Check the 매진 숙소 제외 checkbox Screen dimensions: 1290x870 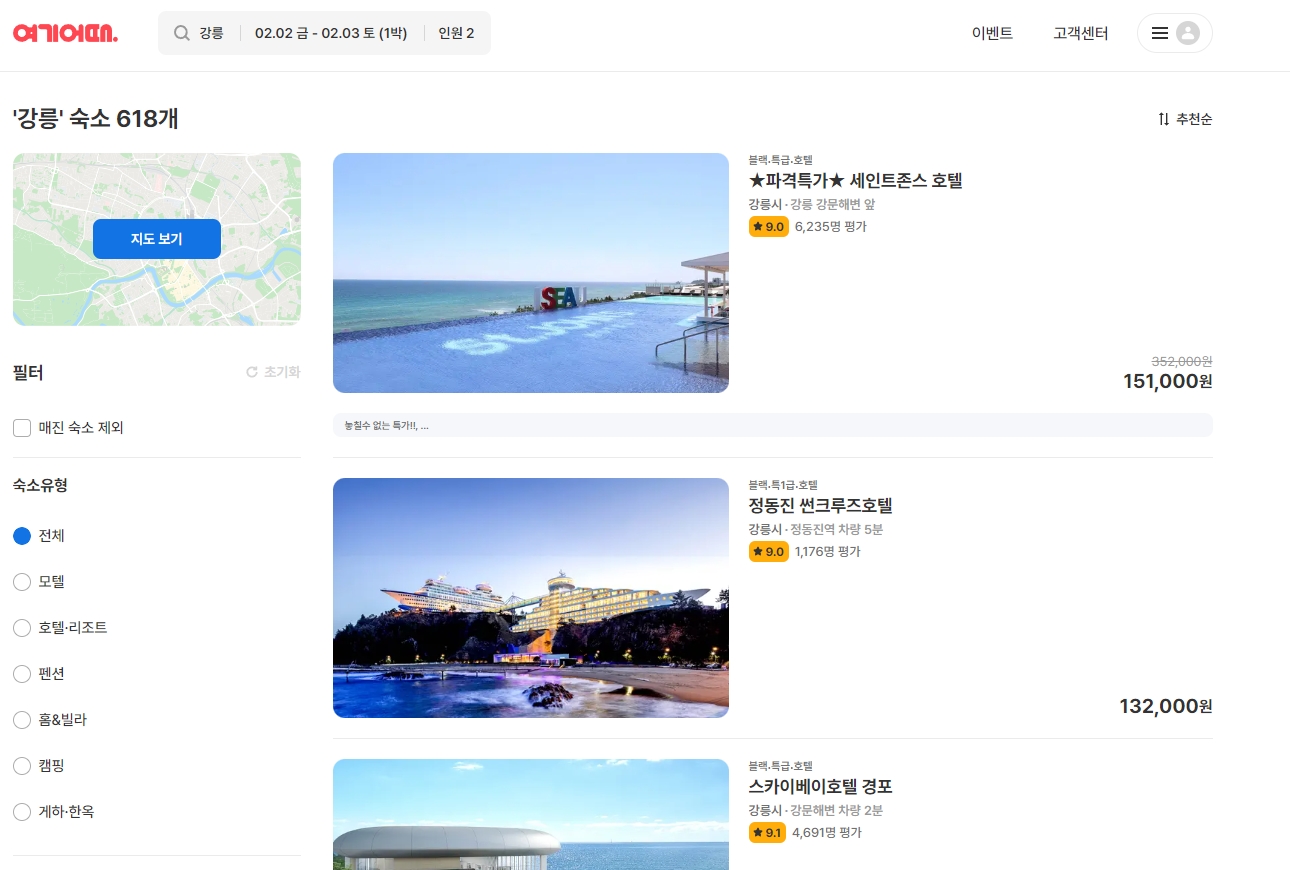[x=22, y=428]
